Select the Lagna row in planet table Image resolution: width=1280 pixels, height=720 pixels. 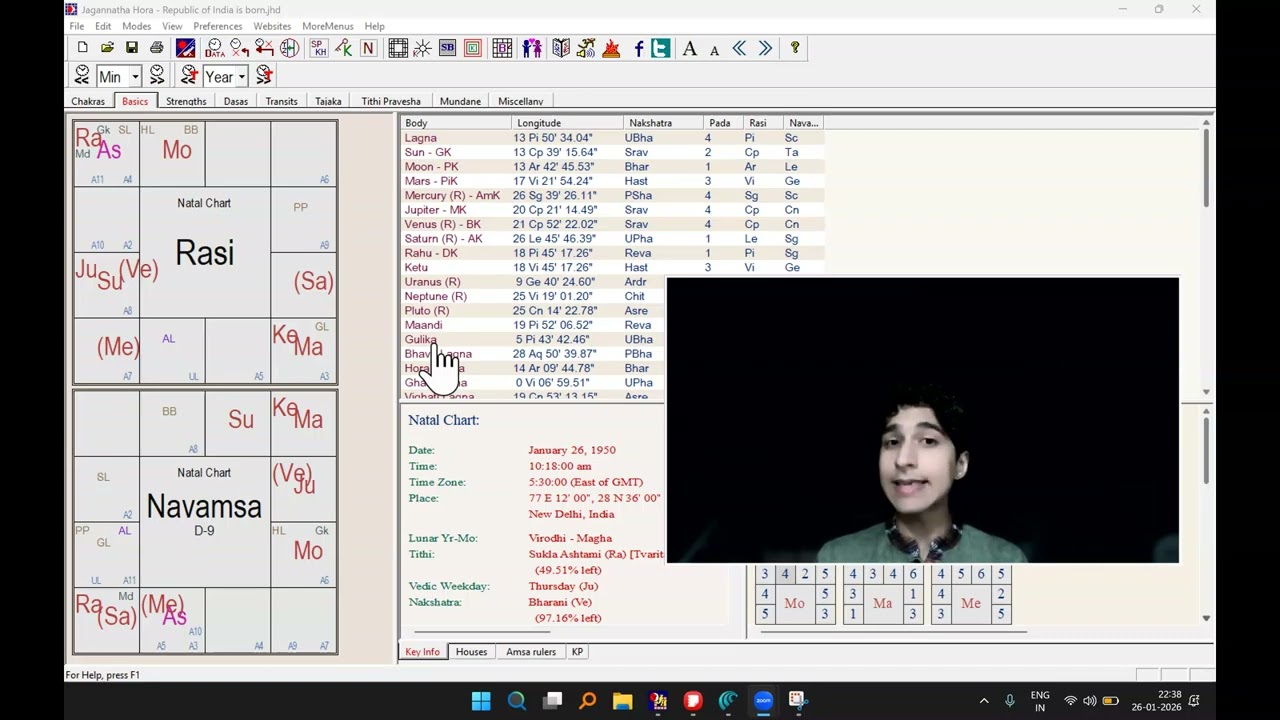coord(612,138)
